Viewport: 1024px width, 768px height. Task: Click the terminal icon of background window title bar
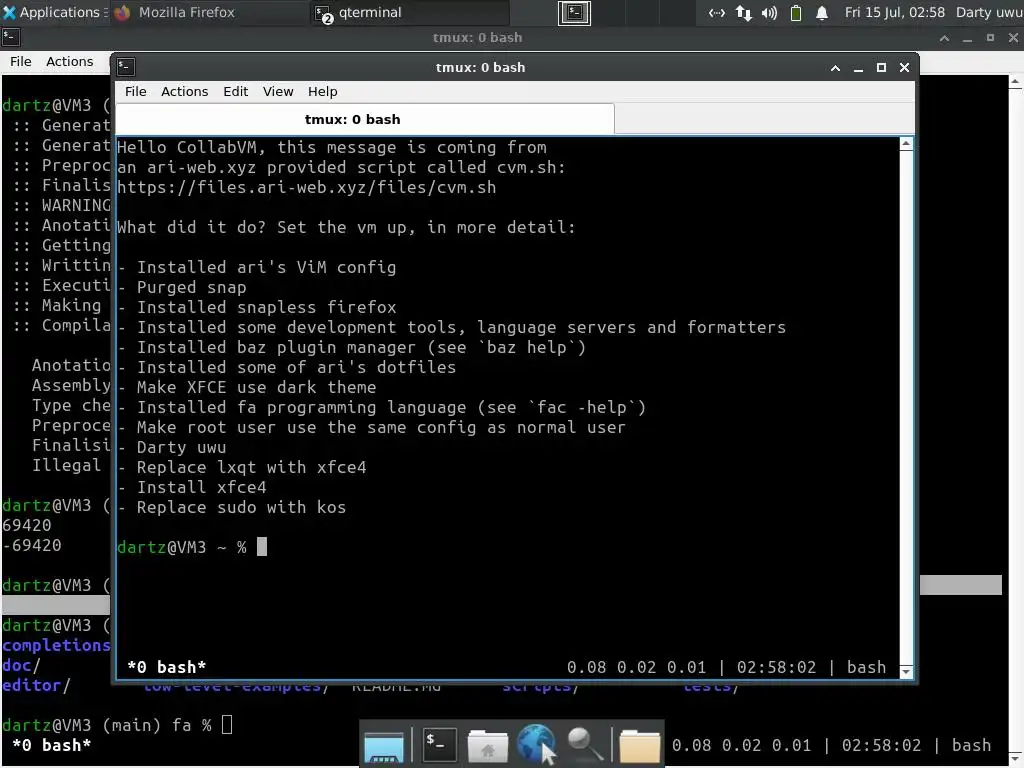tap(10, 37)
